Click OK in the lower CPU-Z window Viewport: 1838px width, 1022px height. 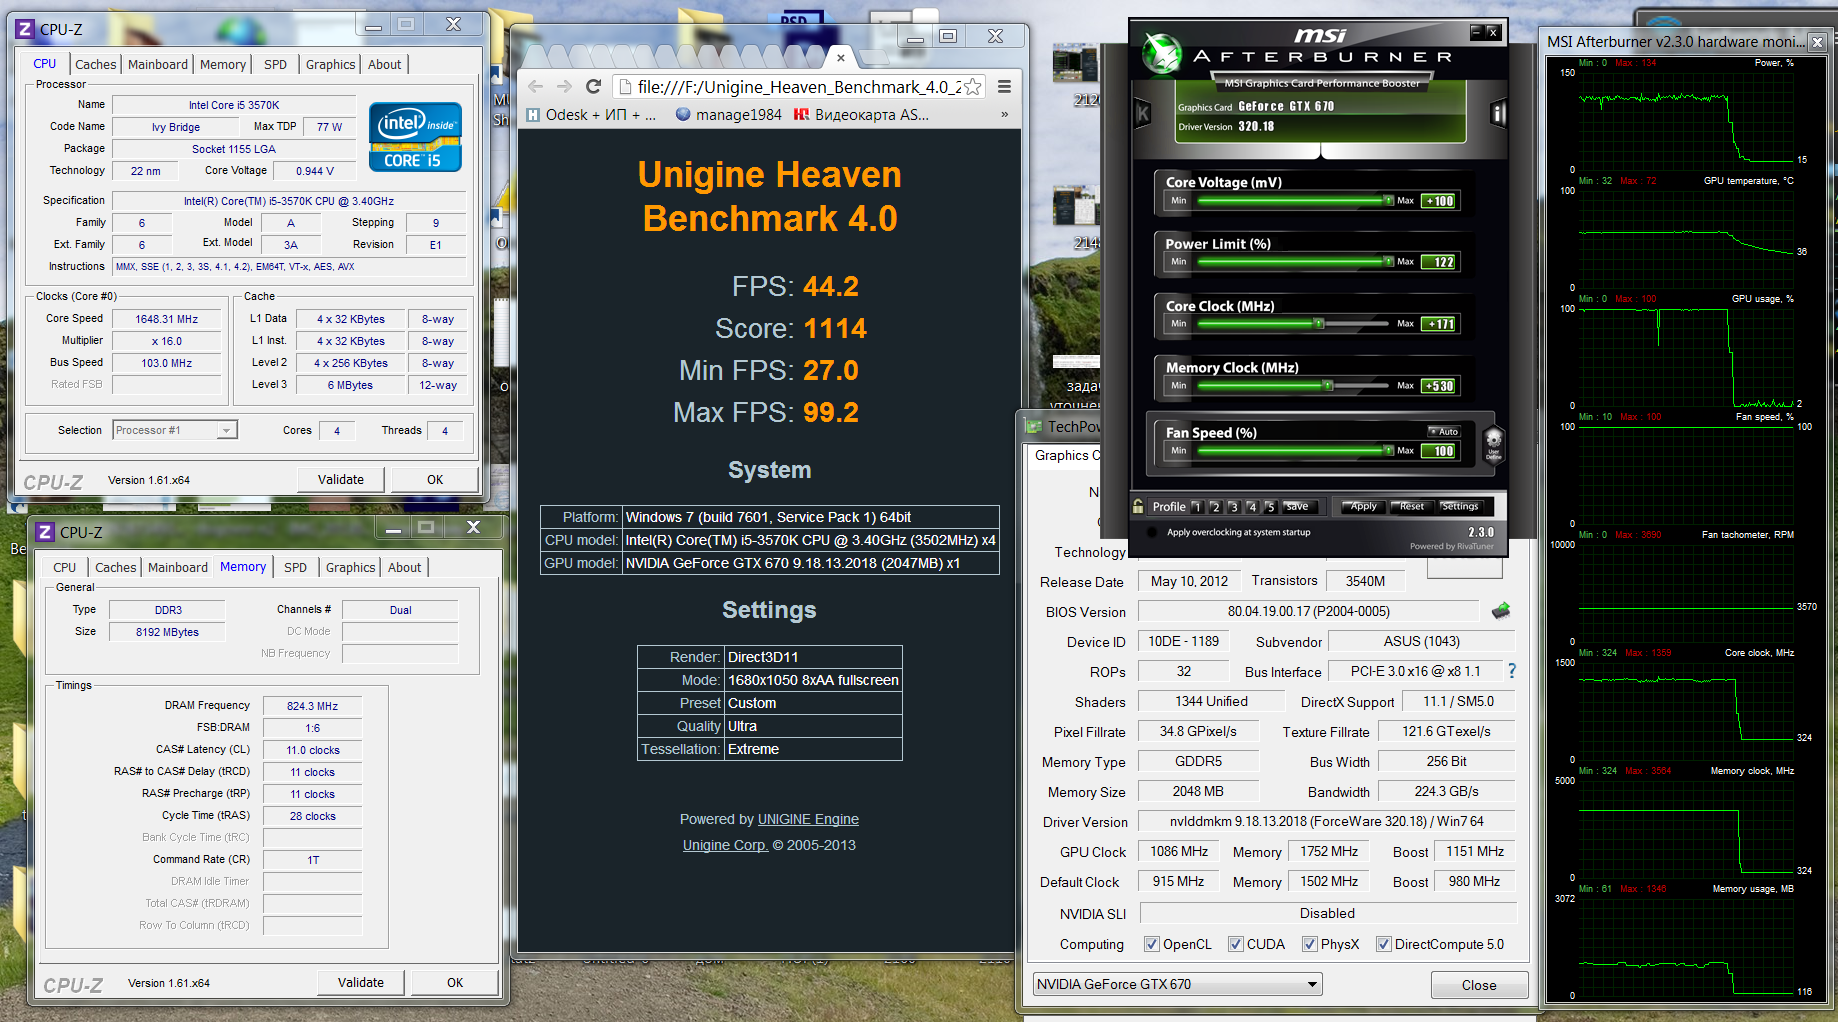pos(455,983)
